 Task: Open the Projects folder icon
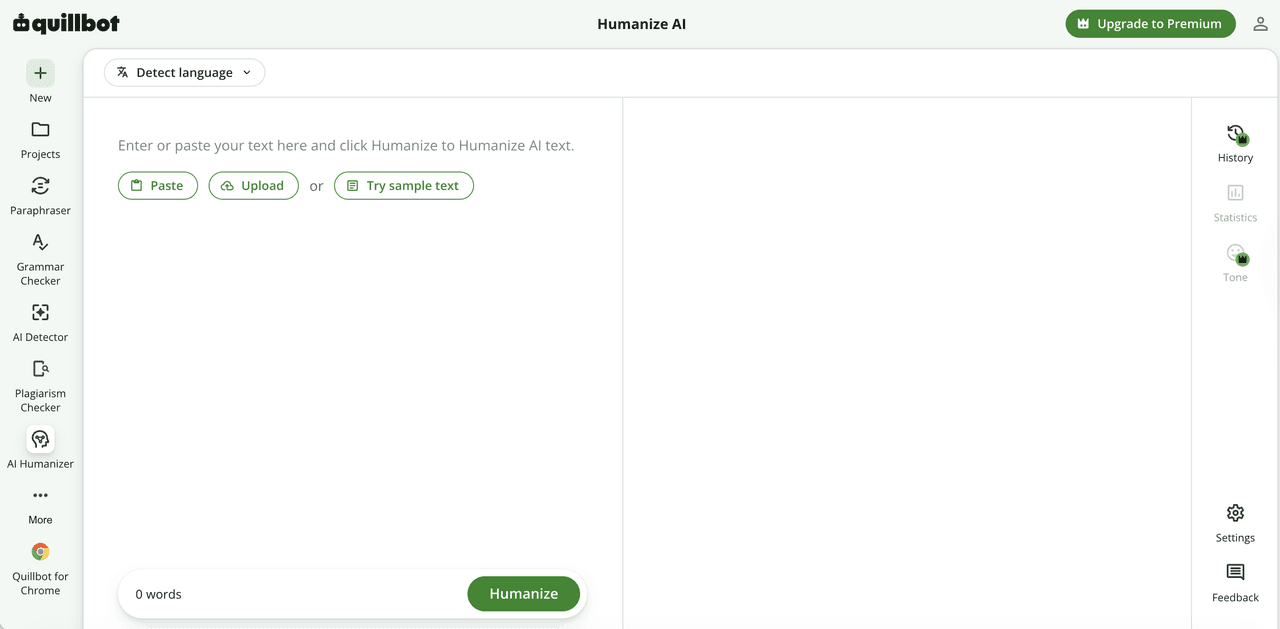pos(40,130)
